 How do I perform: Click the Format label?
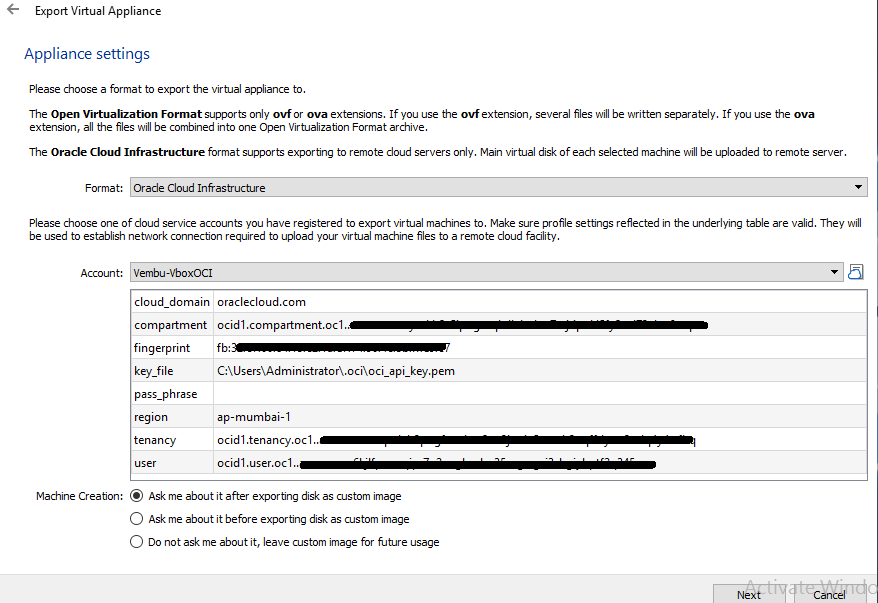104,188
